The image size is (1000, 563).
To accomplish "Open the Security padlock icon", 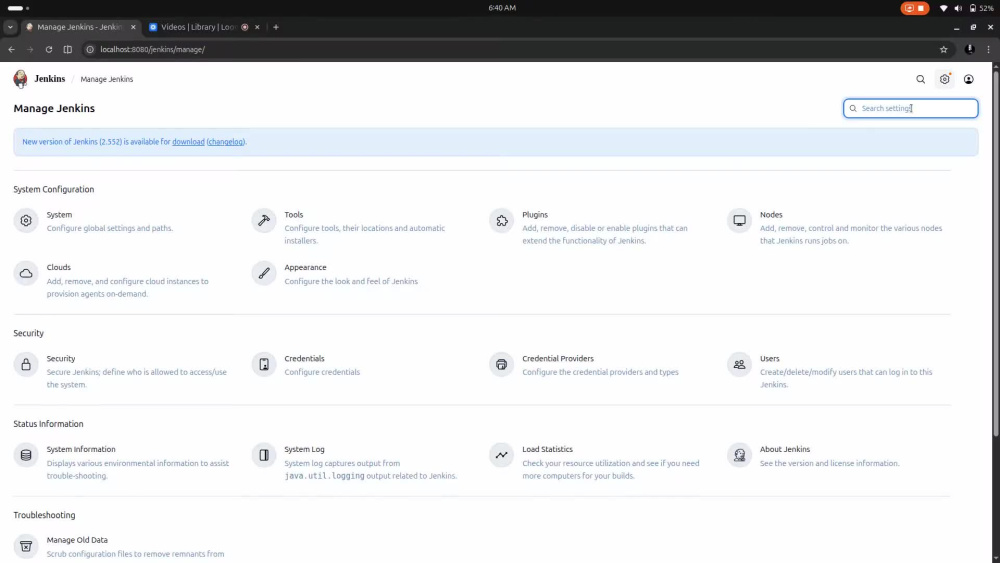I will [x=26, y=365].
